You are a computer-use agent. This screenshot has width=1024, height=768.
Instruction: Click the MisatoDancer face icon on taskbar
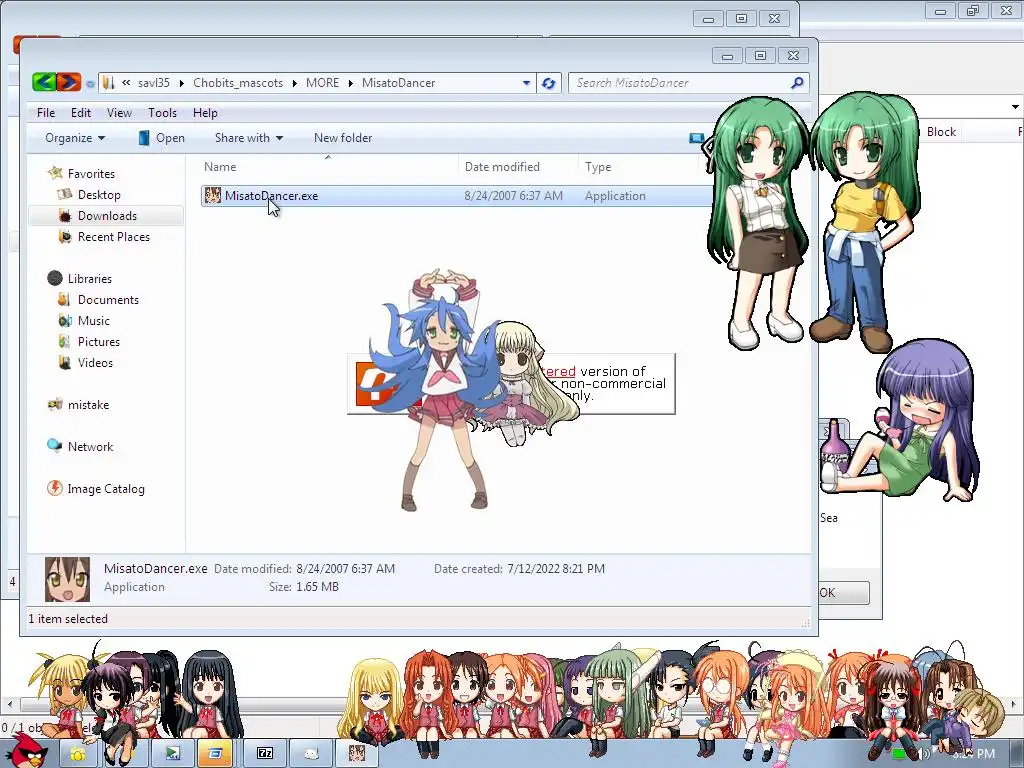(x=357, y=754)
